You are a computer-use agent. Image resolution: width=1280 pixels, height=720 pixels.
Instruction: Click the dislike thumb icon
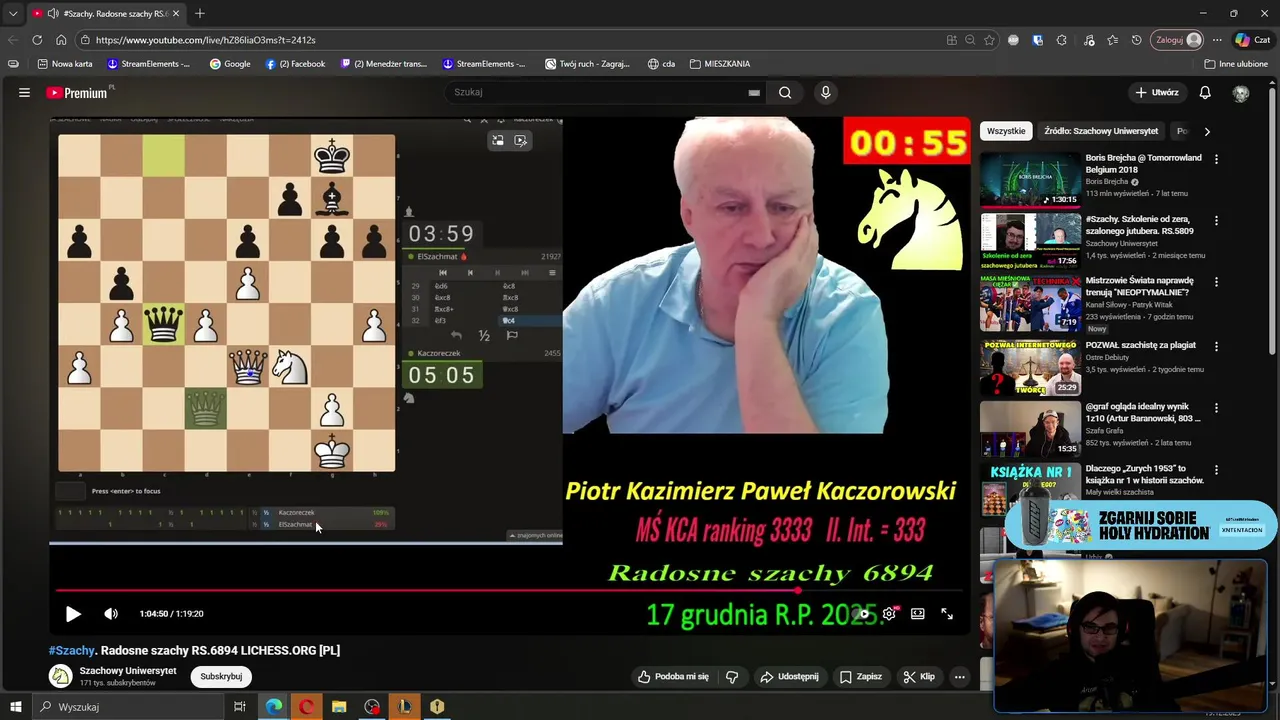tap(732, 677)
